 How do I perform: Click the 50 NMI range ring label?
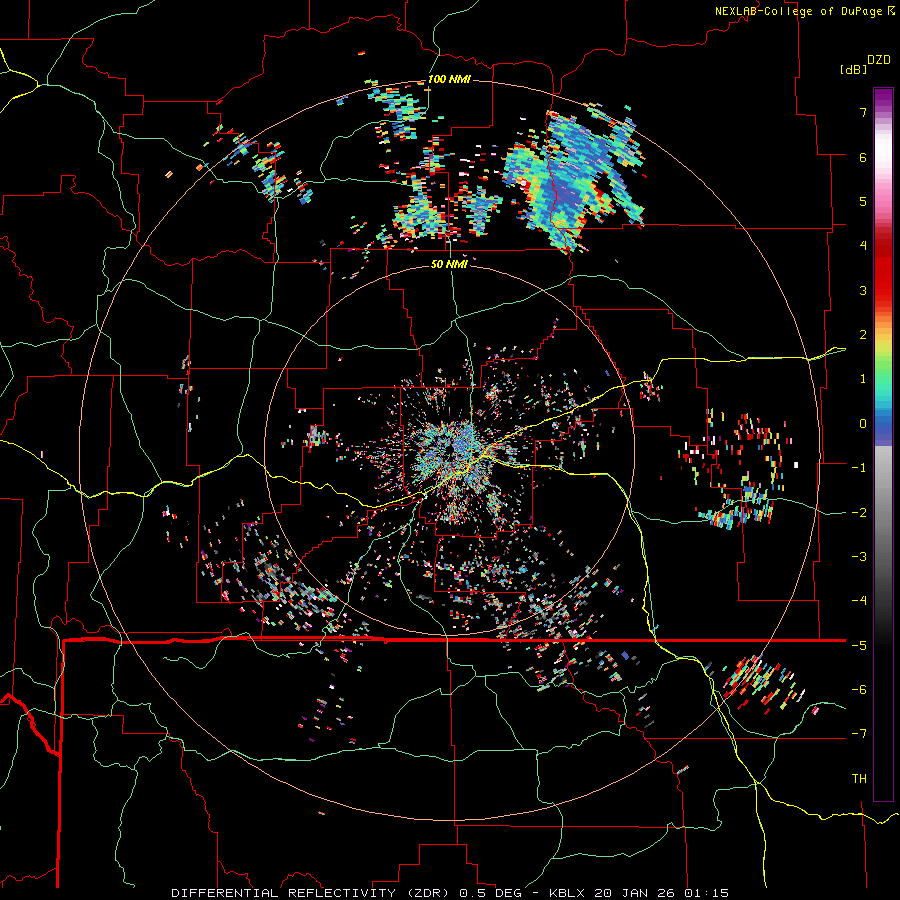point(449,264)
